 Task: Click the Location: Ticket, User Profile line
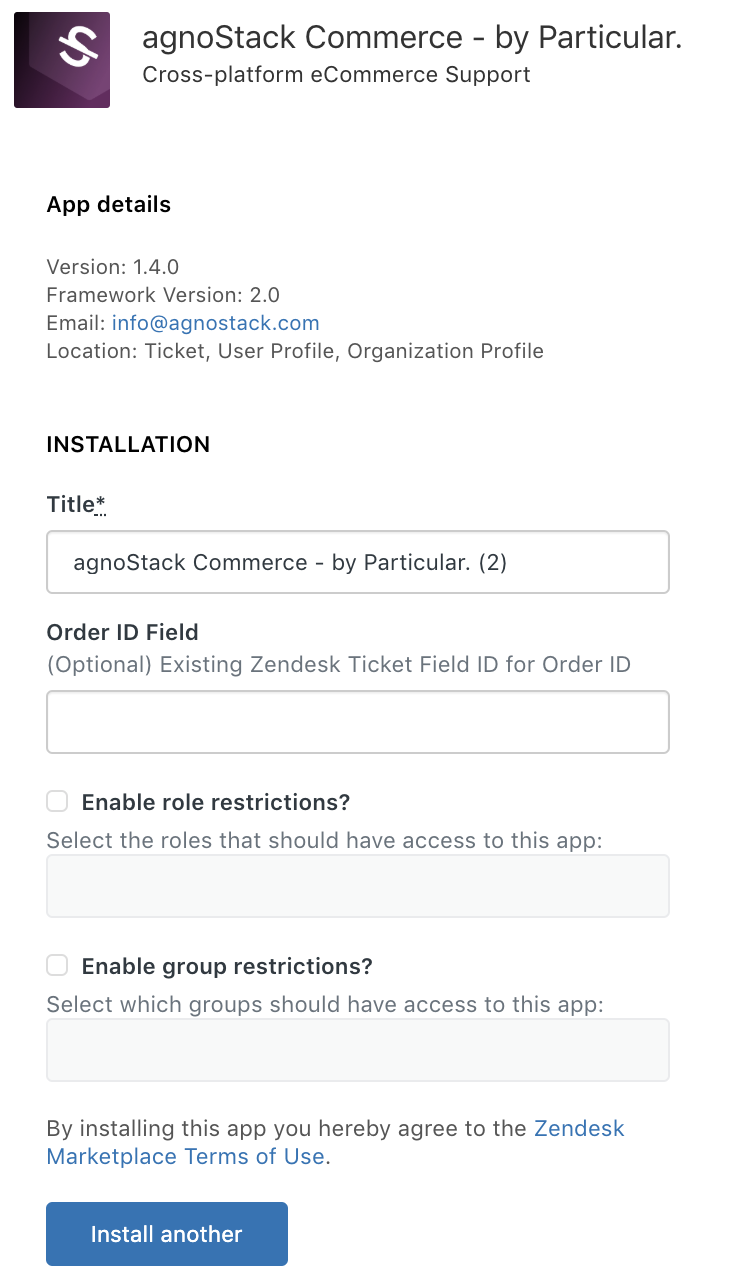(x=295, y=351)
